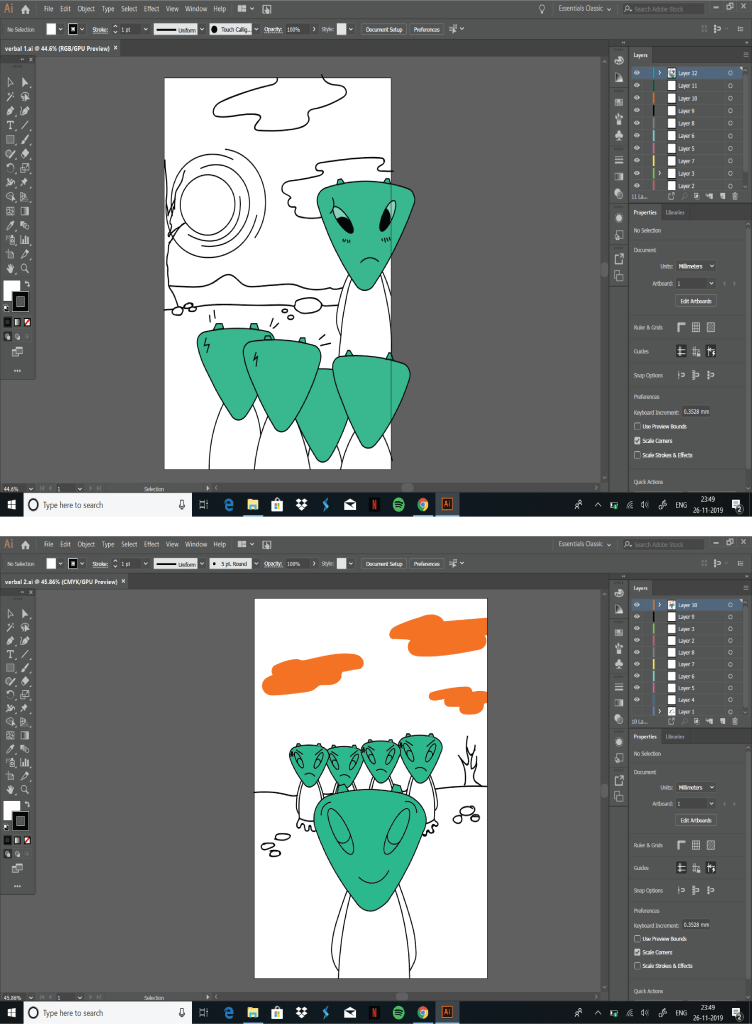Choose the Magic Wand tool in verbal 1.ai
Viewport: 752px width, 1024px height.
click(x=11, y=96)
